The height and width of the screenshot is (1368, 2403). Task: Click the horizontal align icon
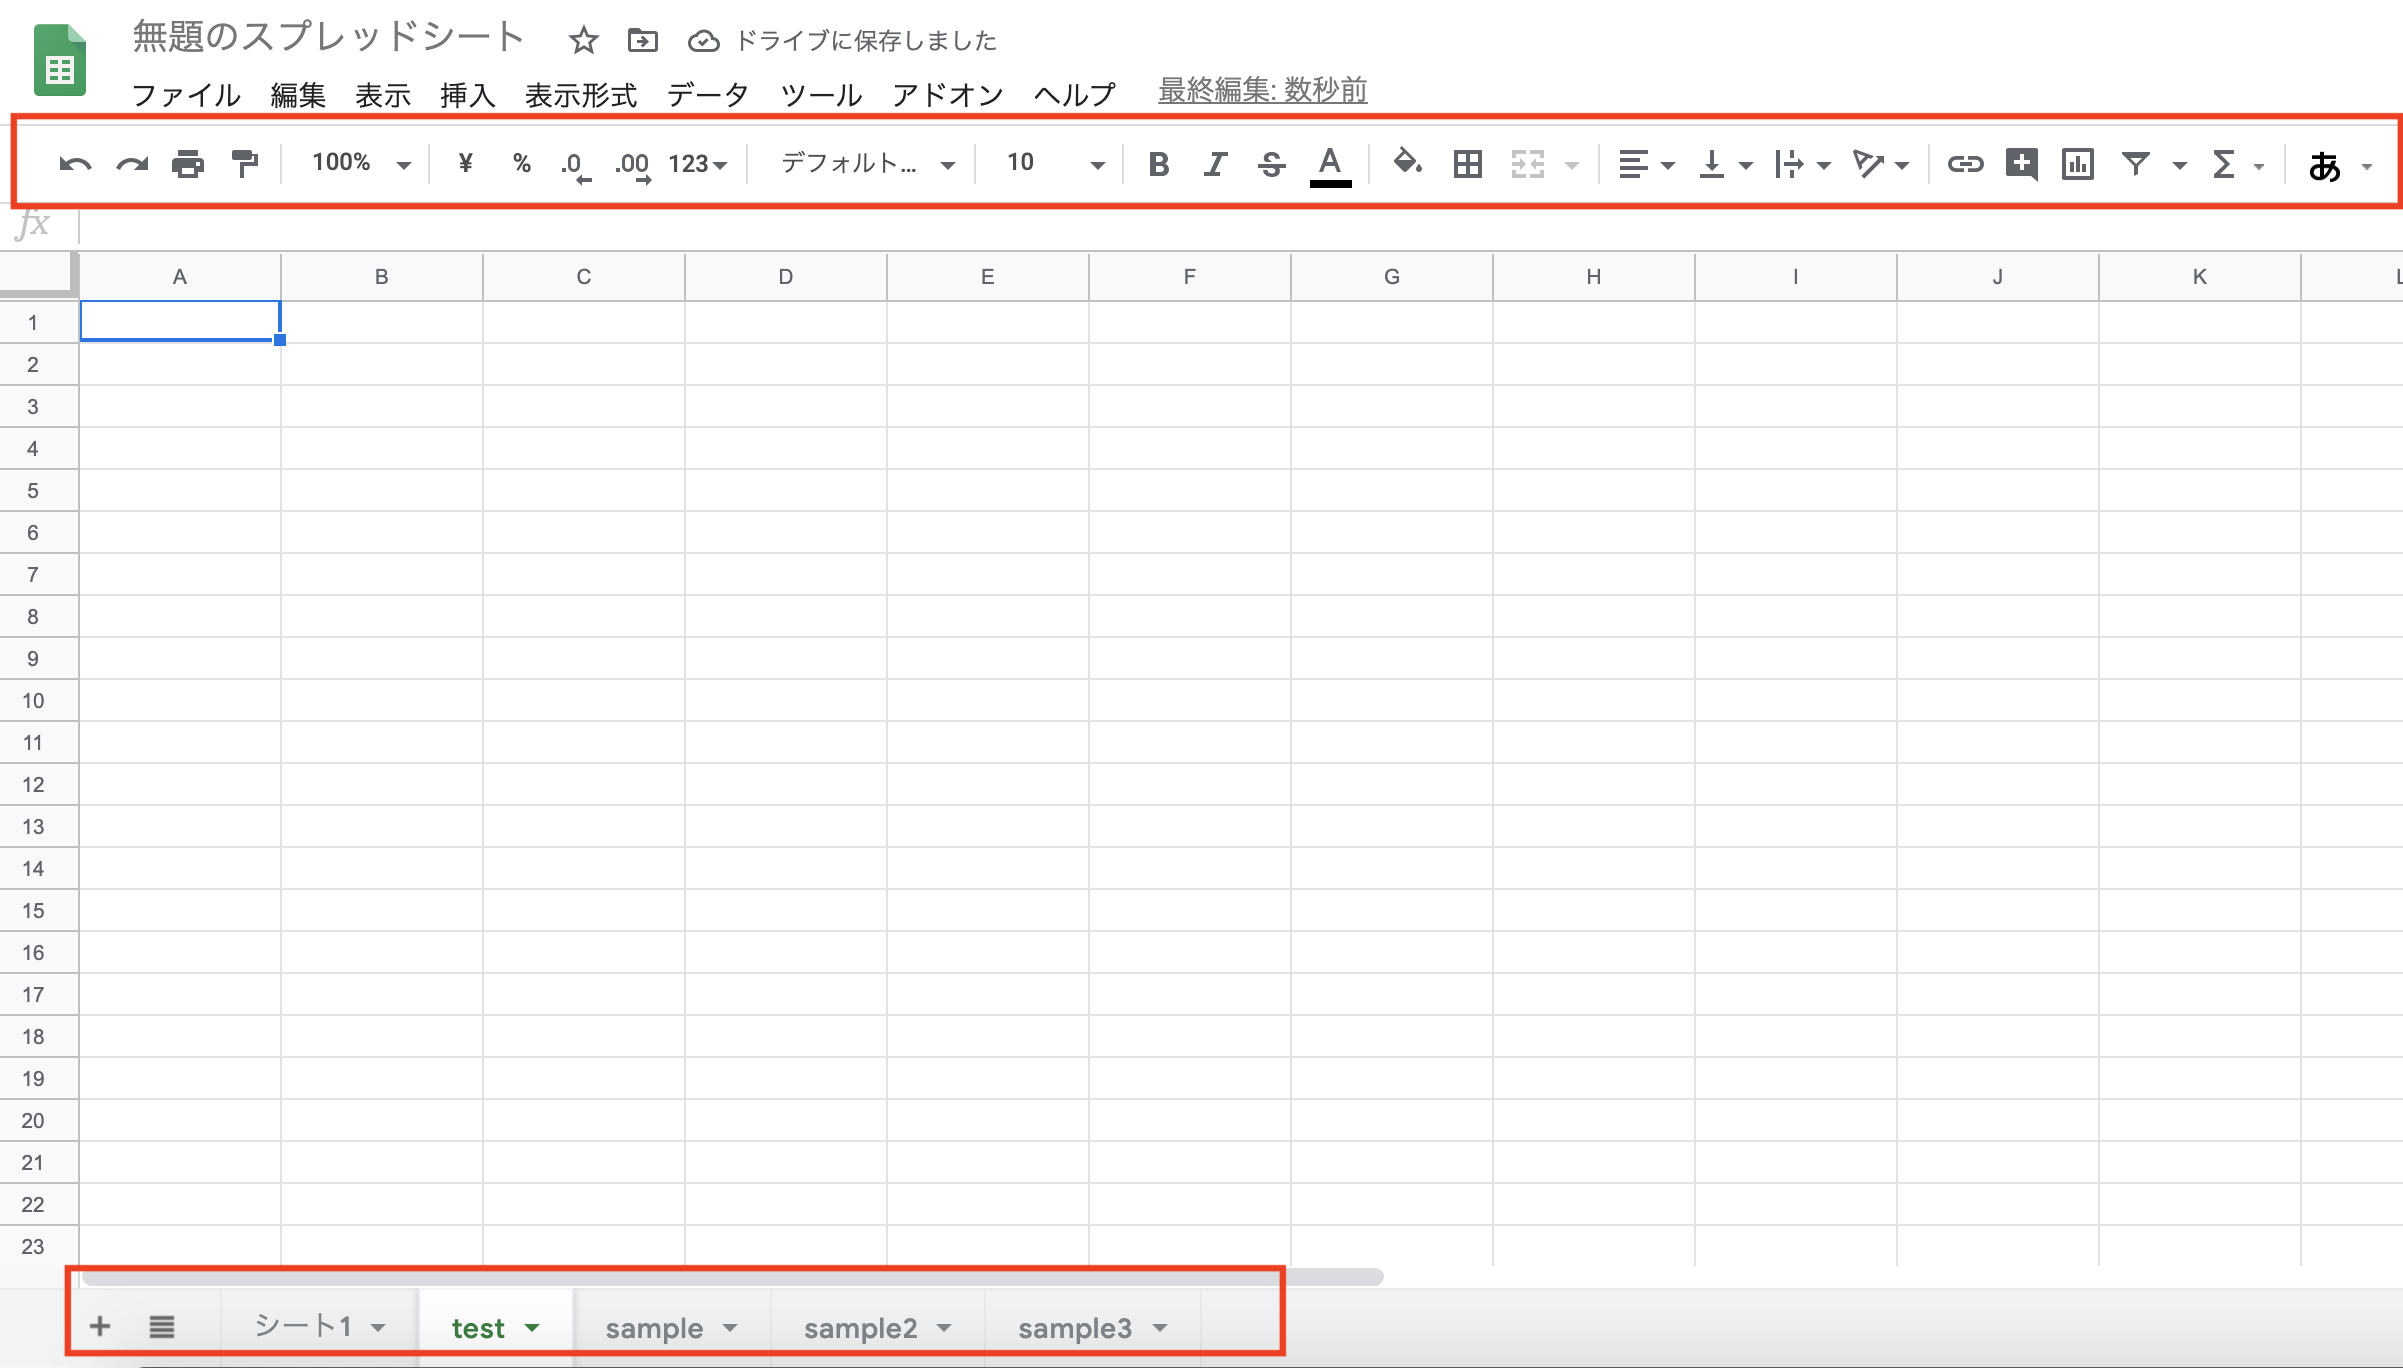1633,164
